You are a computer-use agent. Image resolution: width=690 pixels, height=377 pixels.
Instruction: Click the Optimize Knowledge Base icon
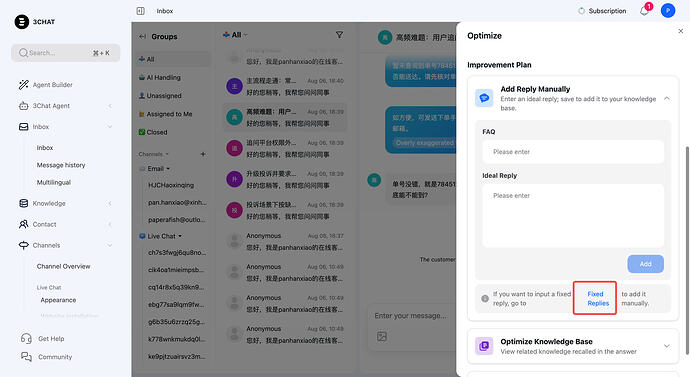(484, 346)
